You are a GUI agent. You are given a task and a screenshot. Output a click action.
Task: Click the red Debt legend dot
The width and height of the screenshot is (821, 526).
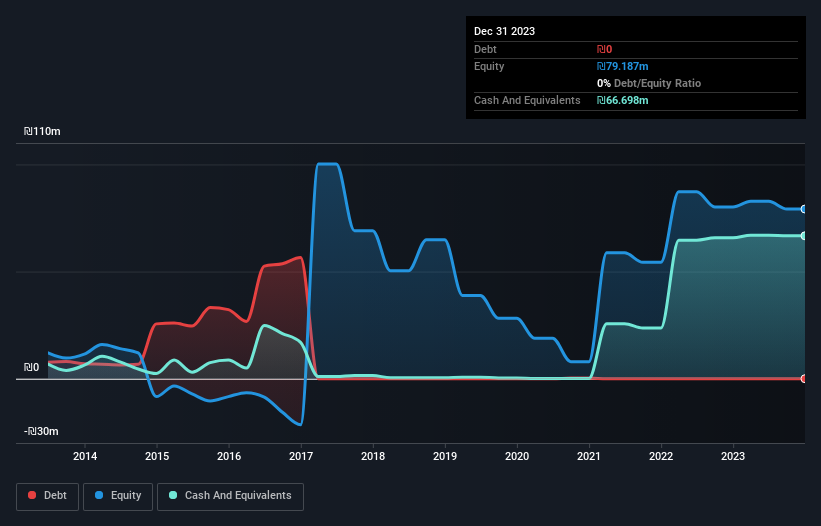pos(32,495)
